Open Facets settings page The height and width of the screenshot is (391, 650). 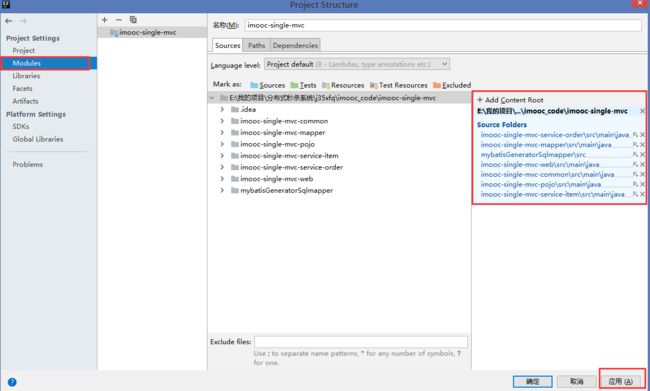coord(22,88)
